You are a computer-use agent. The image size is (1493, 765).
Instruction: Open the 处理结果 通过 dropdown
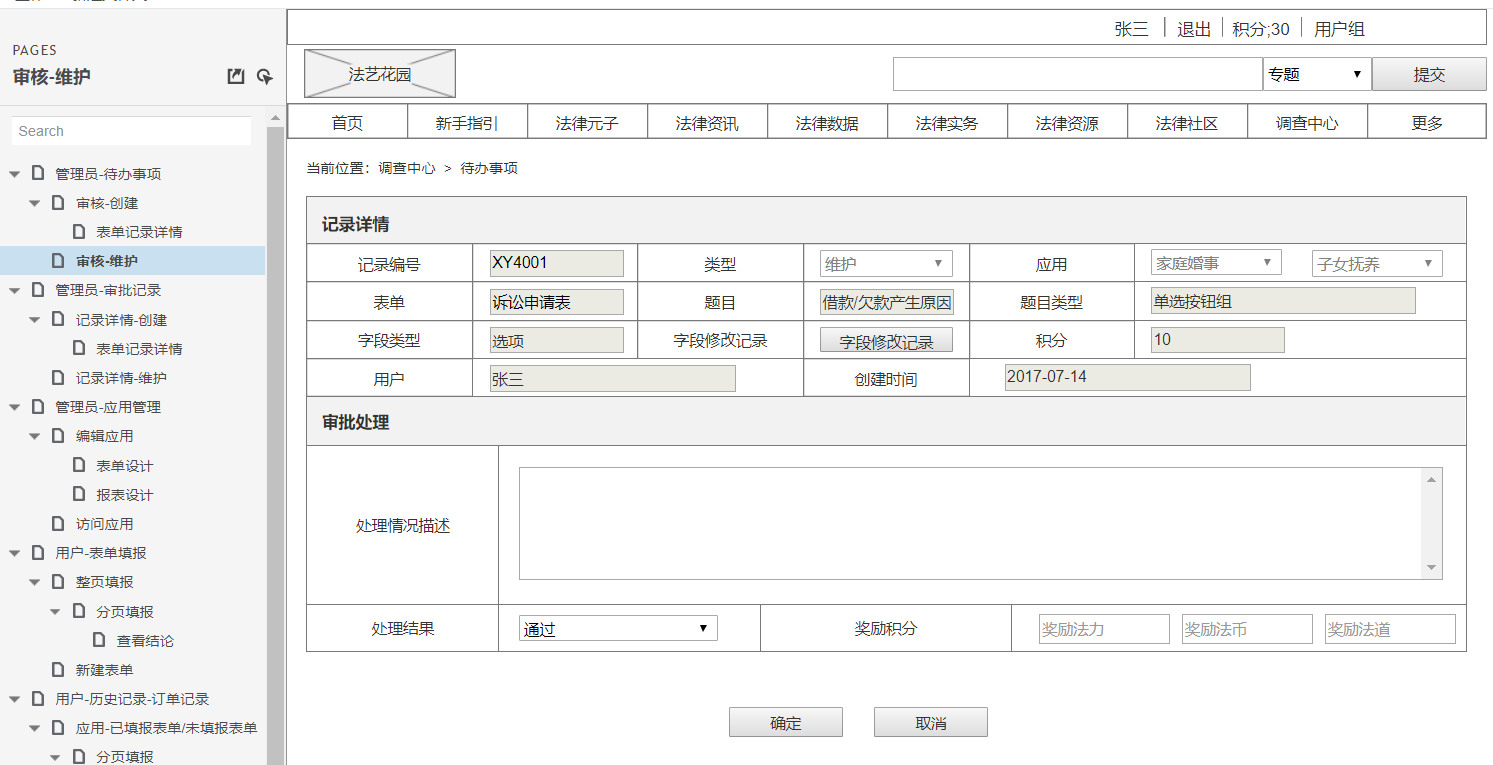click(x=618, y=628)
